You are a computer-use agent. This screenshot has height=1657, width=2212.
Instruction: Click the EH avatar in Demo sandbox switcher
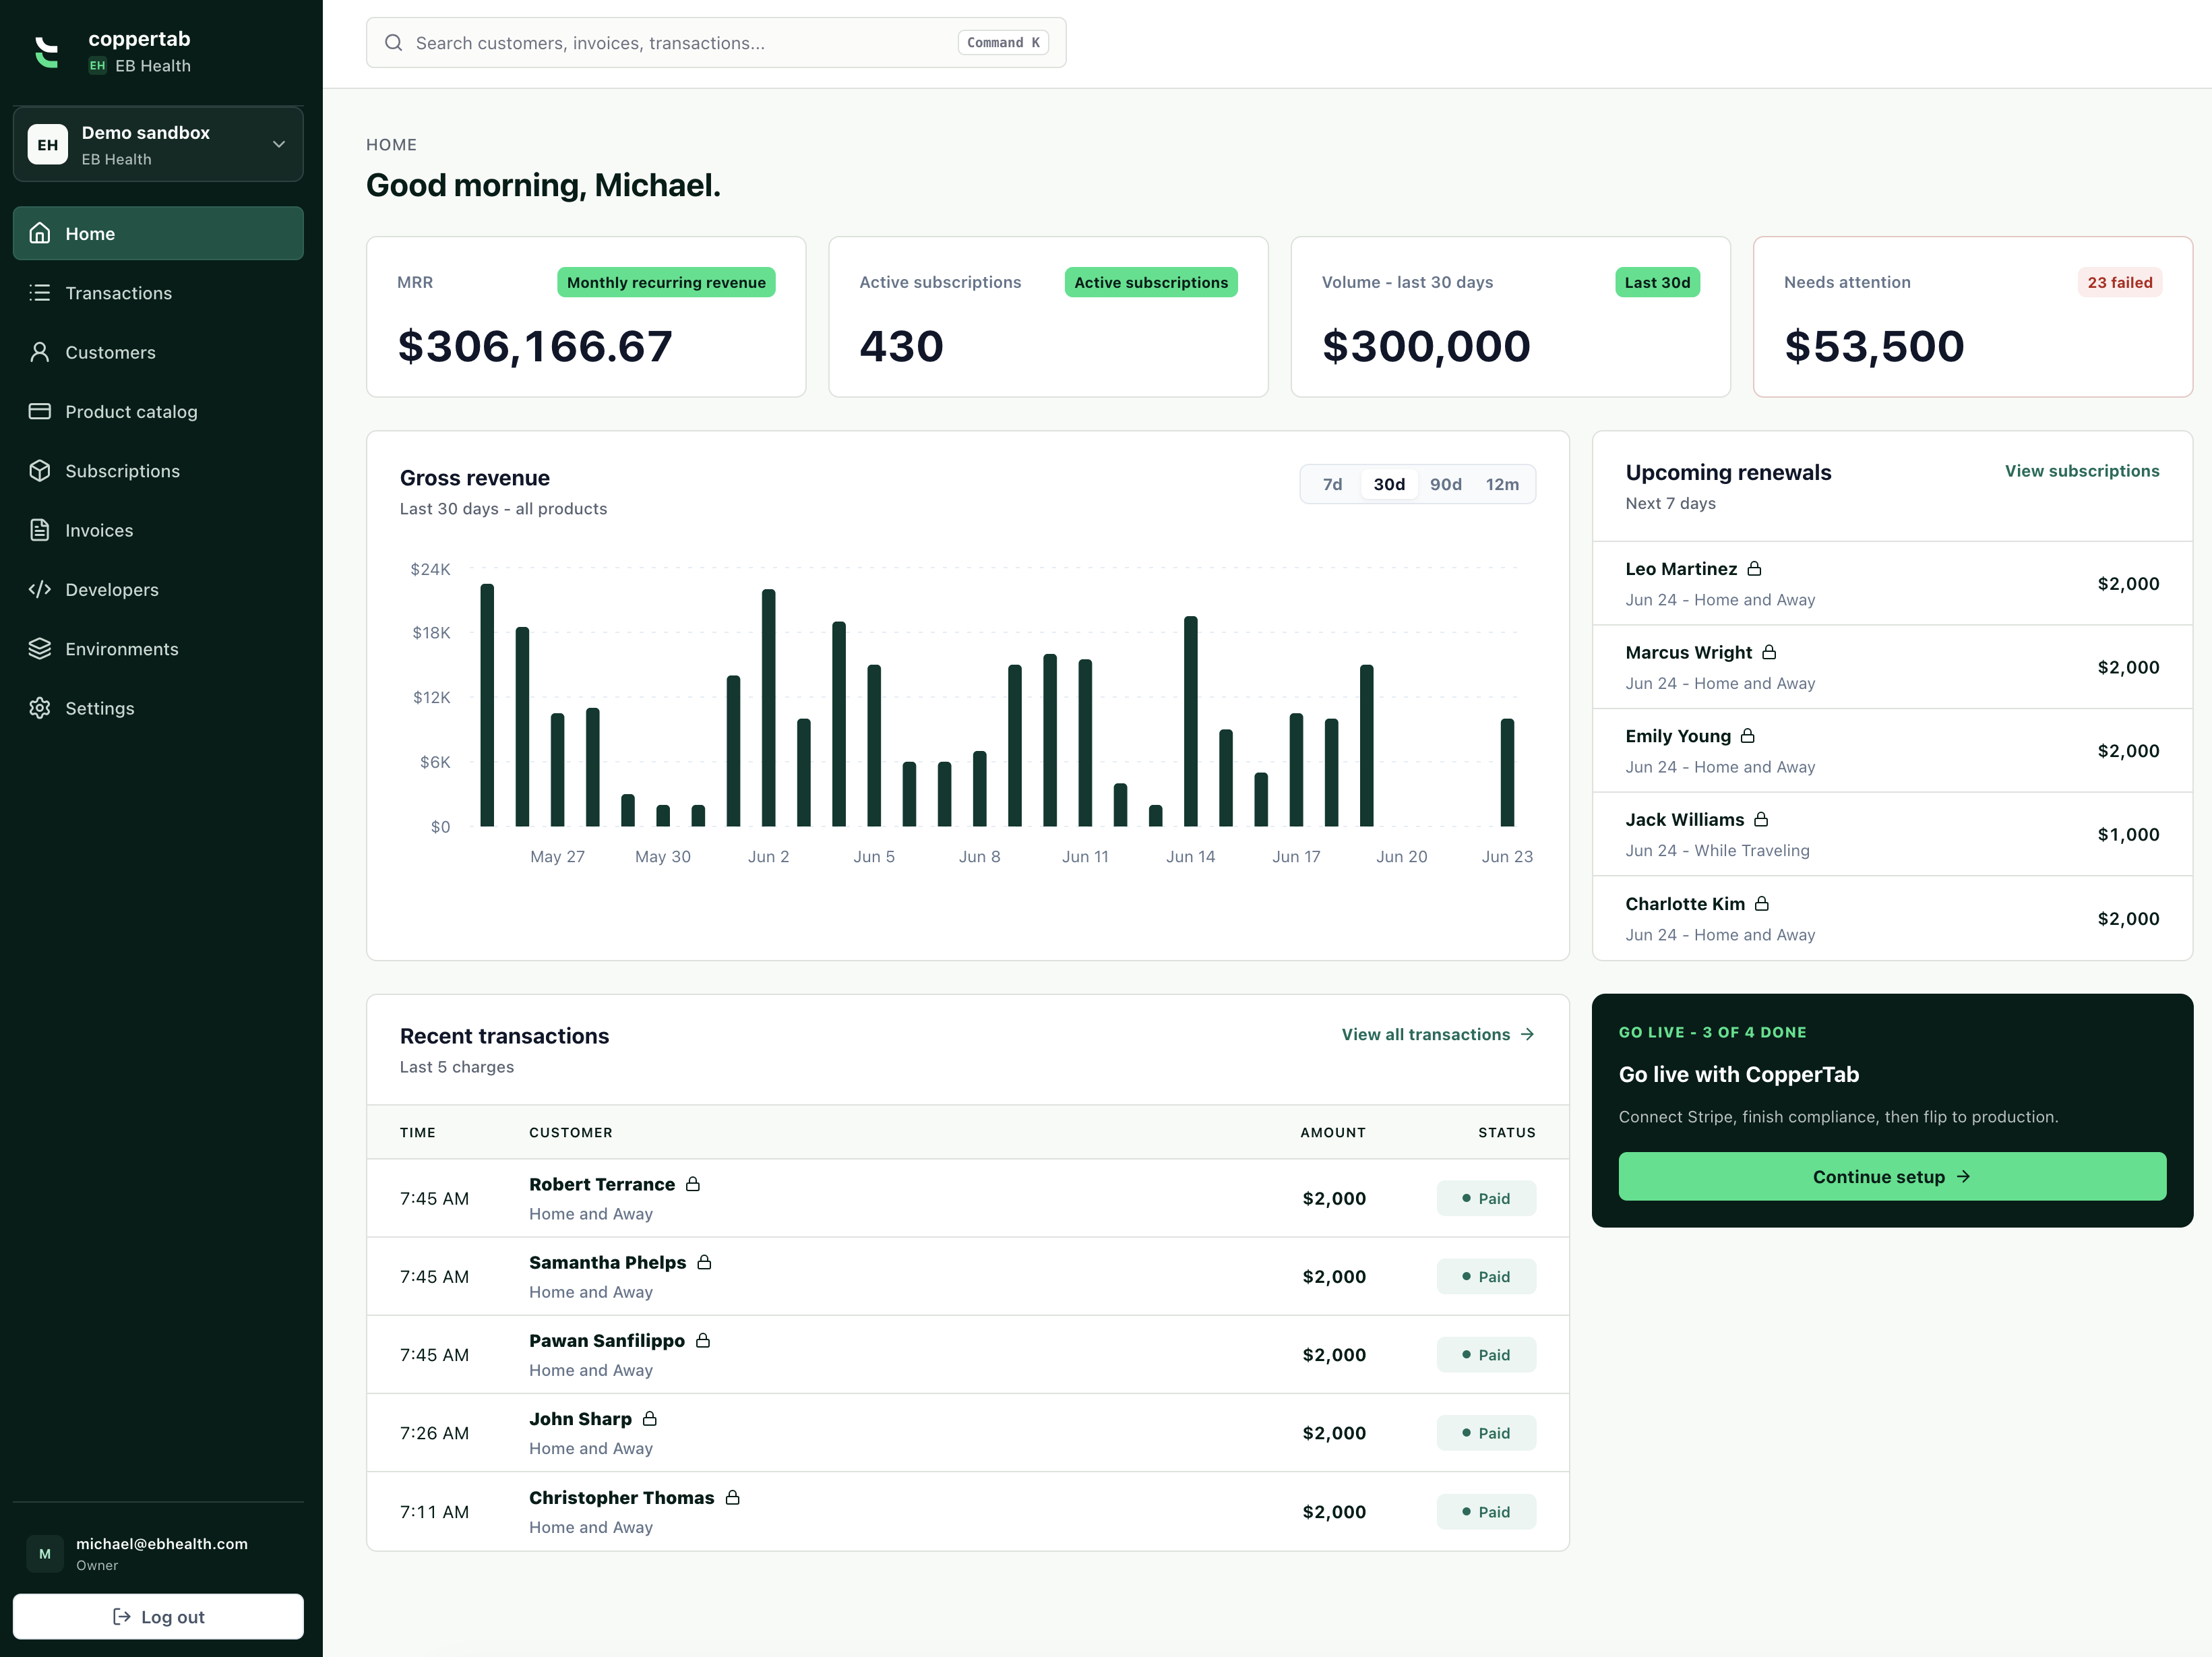click(x=48, y=145)
